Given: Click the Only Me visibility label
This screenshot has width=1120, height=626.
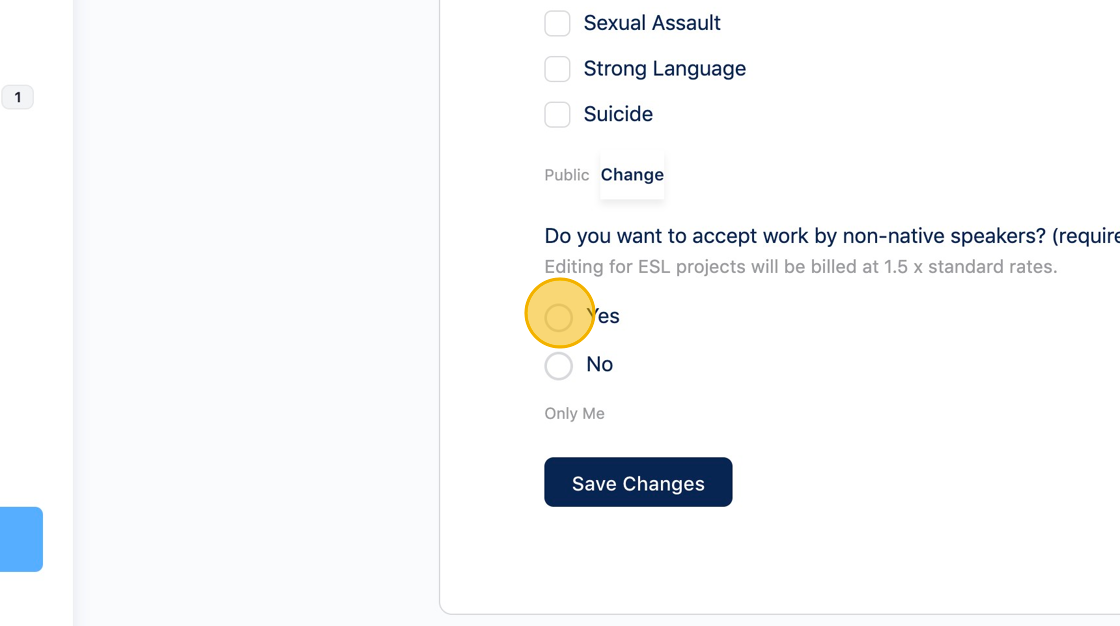Looking at the screenshot, I should 574,413.
